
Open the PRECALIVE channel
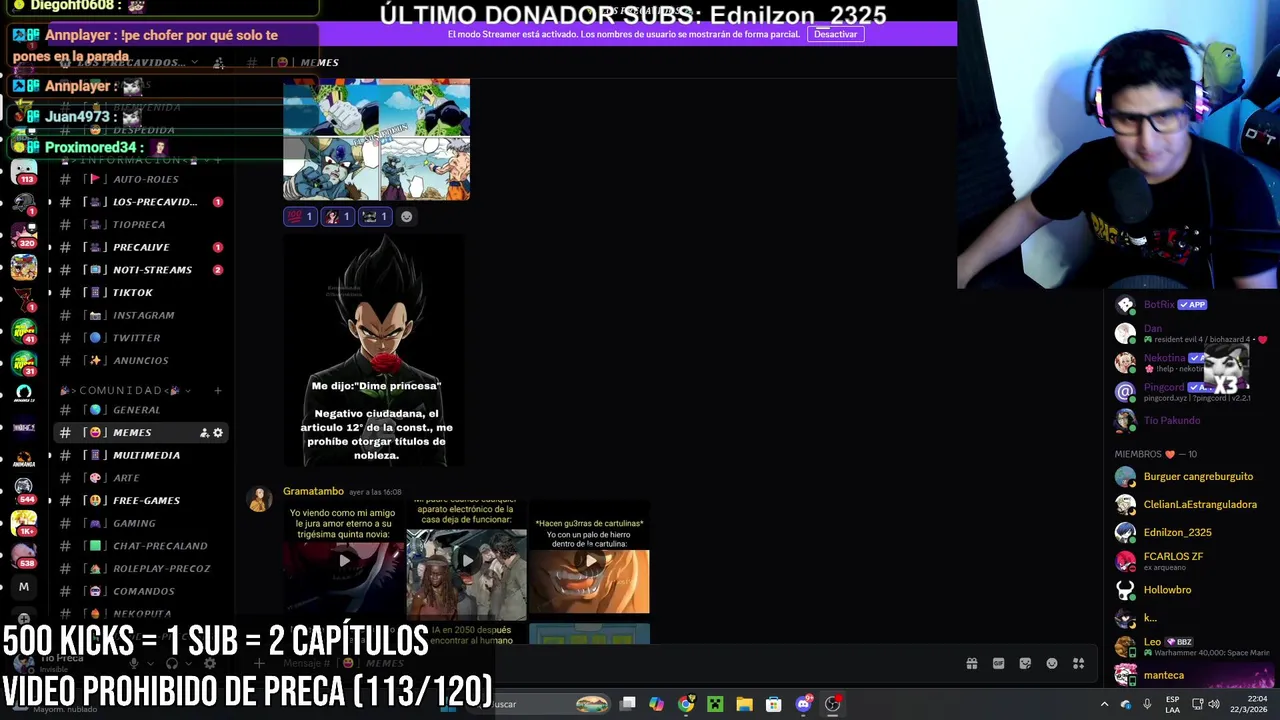pyautogui.click(x=140, y=247)
